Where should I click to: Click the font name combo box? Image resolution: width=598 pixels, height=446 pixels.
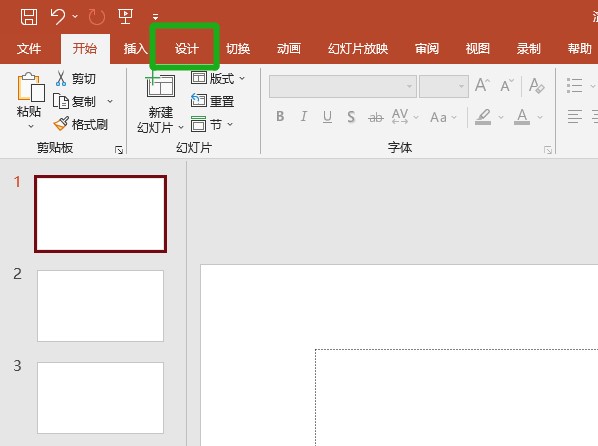342,86
